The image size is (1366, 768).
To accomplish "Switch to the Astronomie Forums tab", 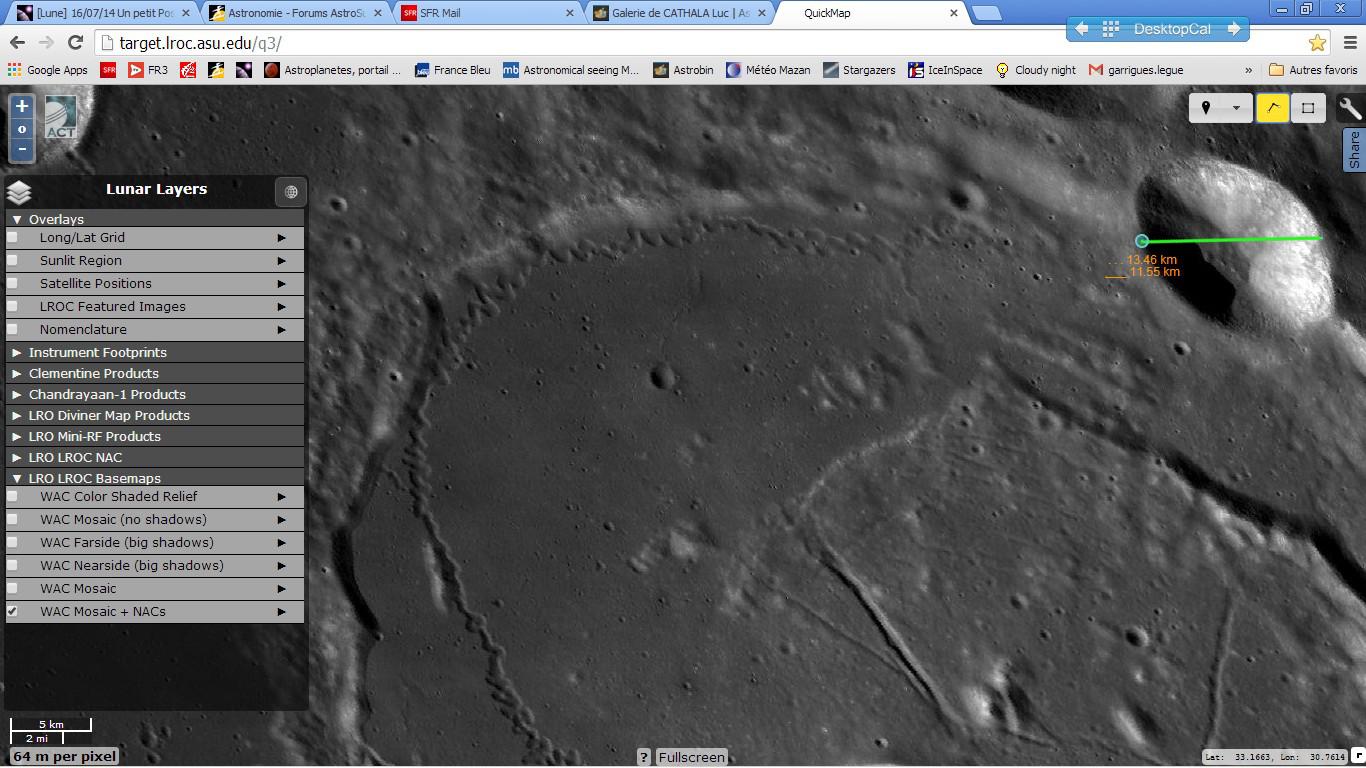I will tap(293, 13).
